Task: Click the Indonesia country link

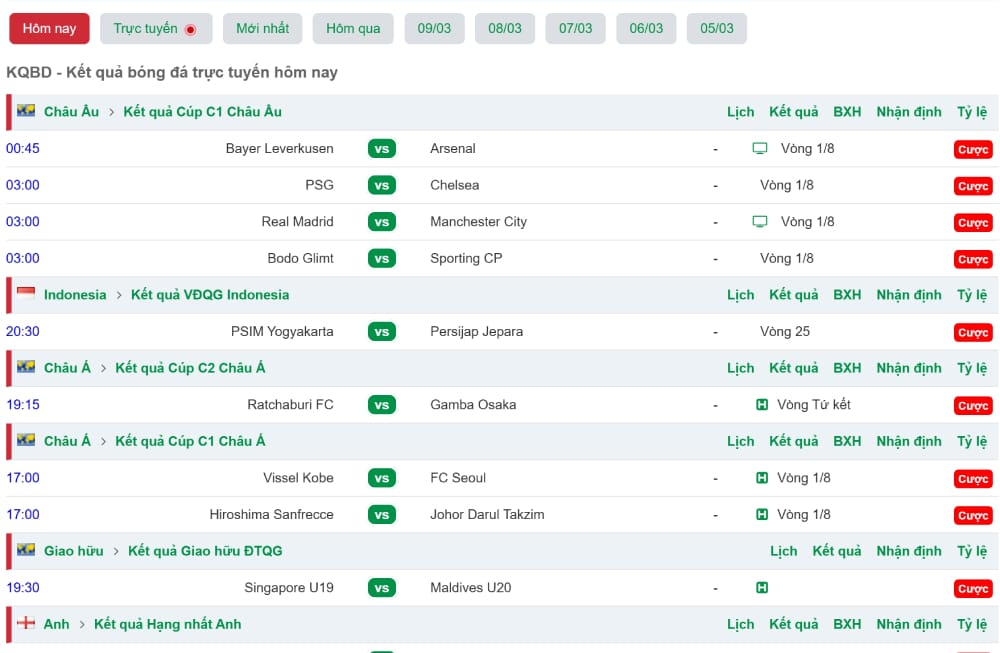Action: [x=75, y=295]
